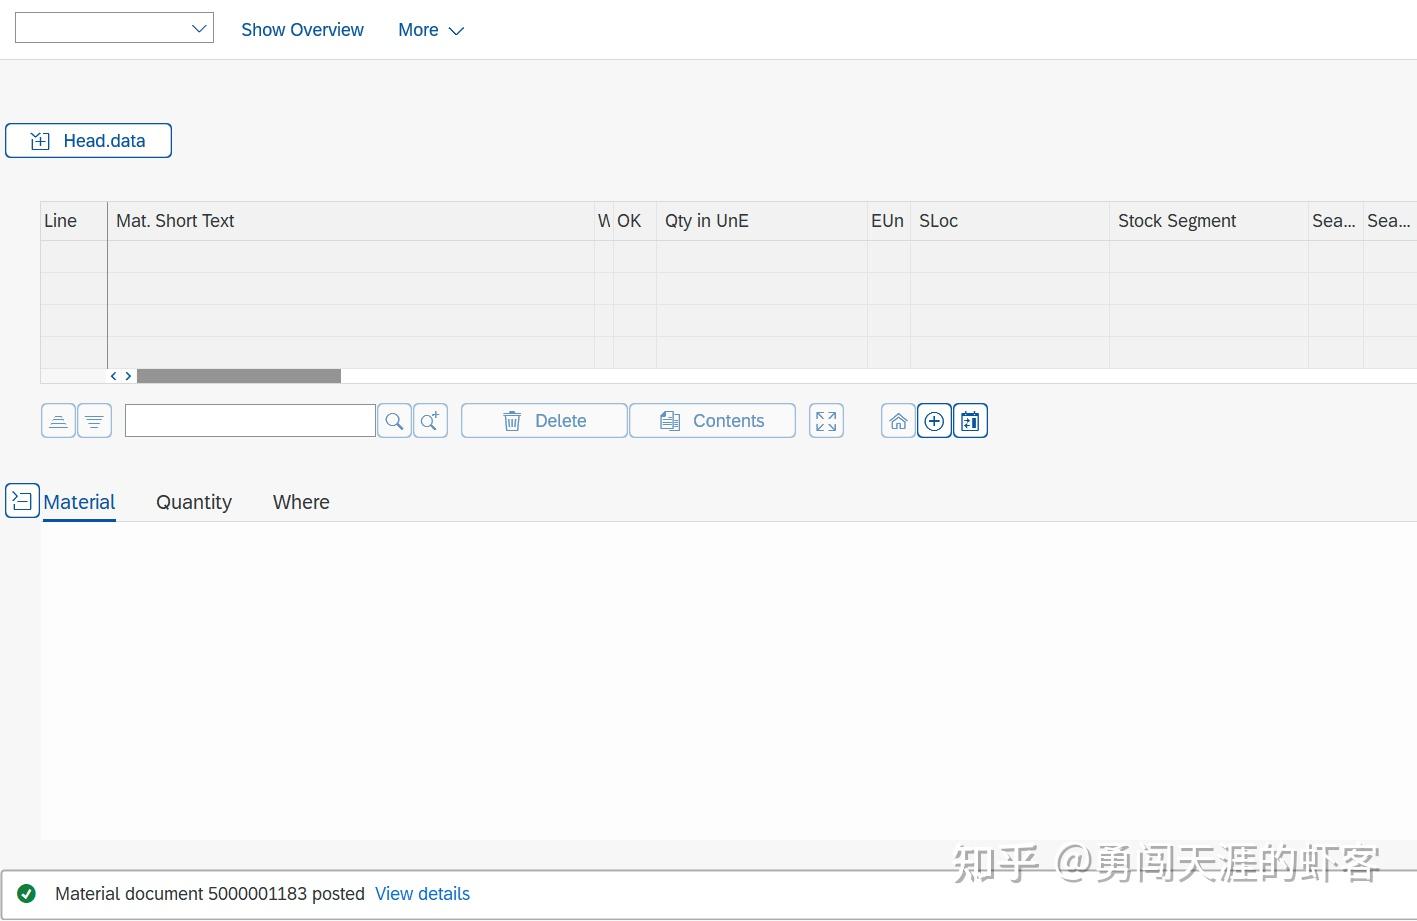Click the Delete button

point(544,420)
